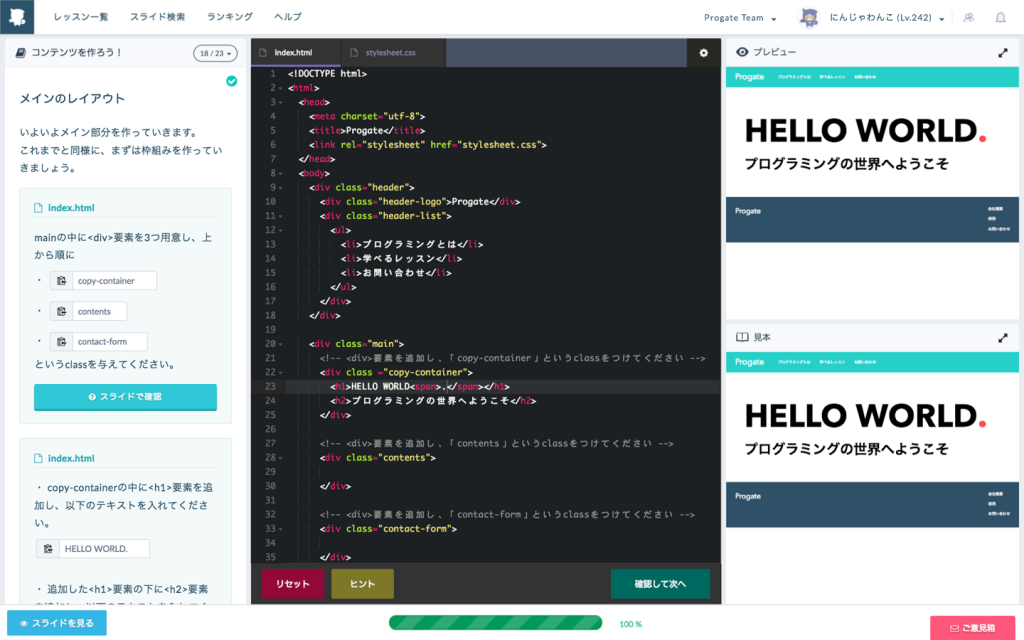Collapse the copy-container div at line 22
Screen dimensions: 1024x640
[281, 373]
